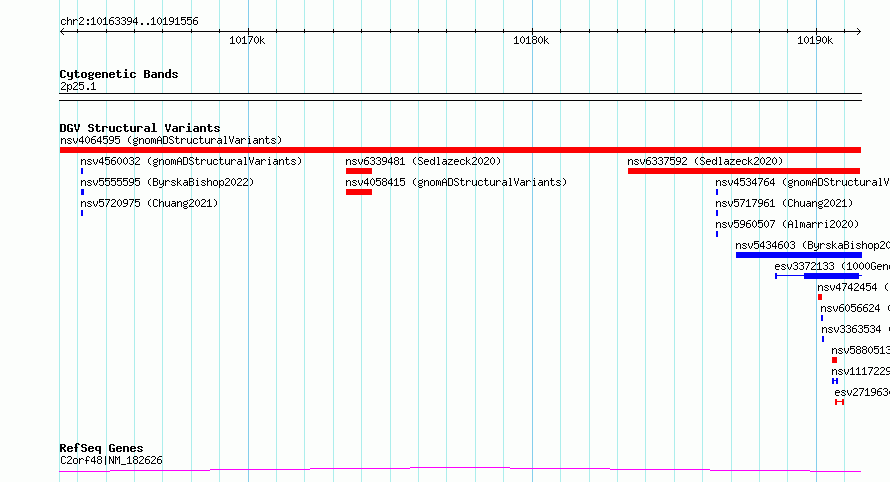Click the red nsv6337592 variant bar
Image resolution: width=890 pixels, height=482 pixels.
coord(744,171)
